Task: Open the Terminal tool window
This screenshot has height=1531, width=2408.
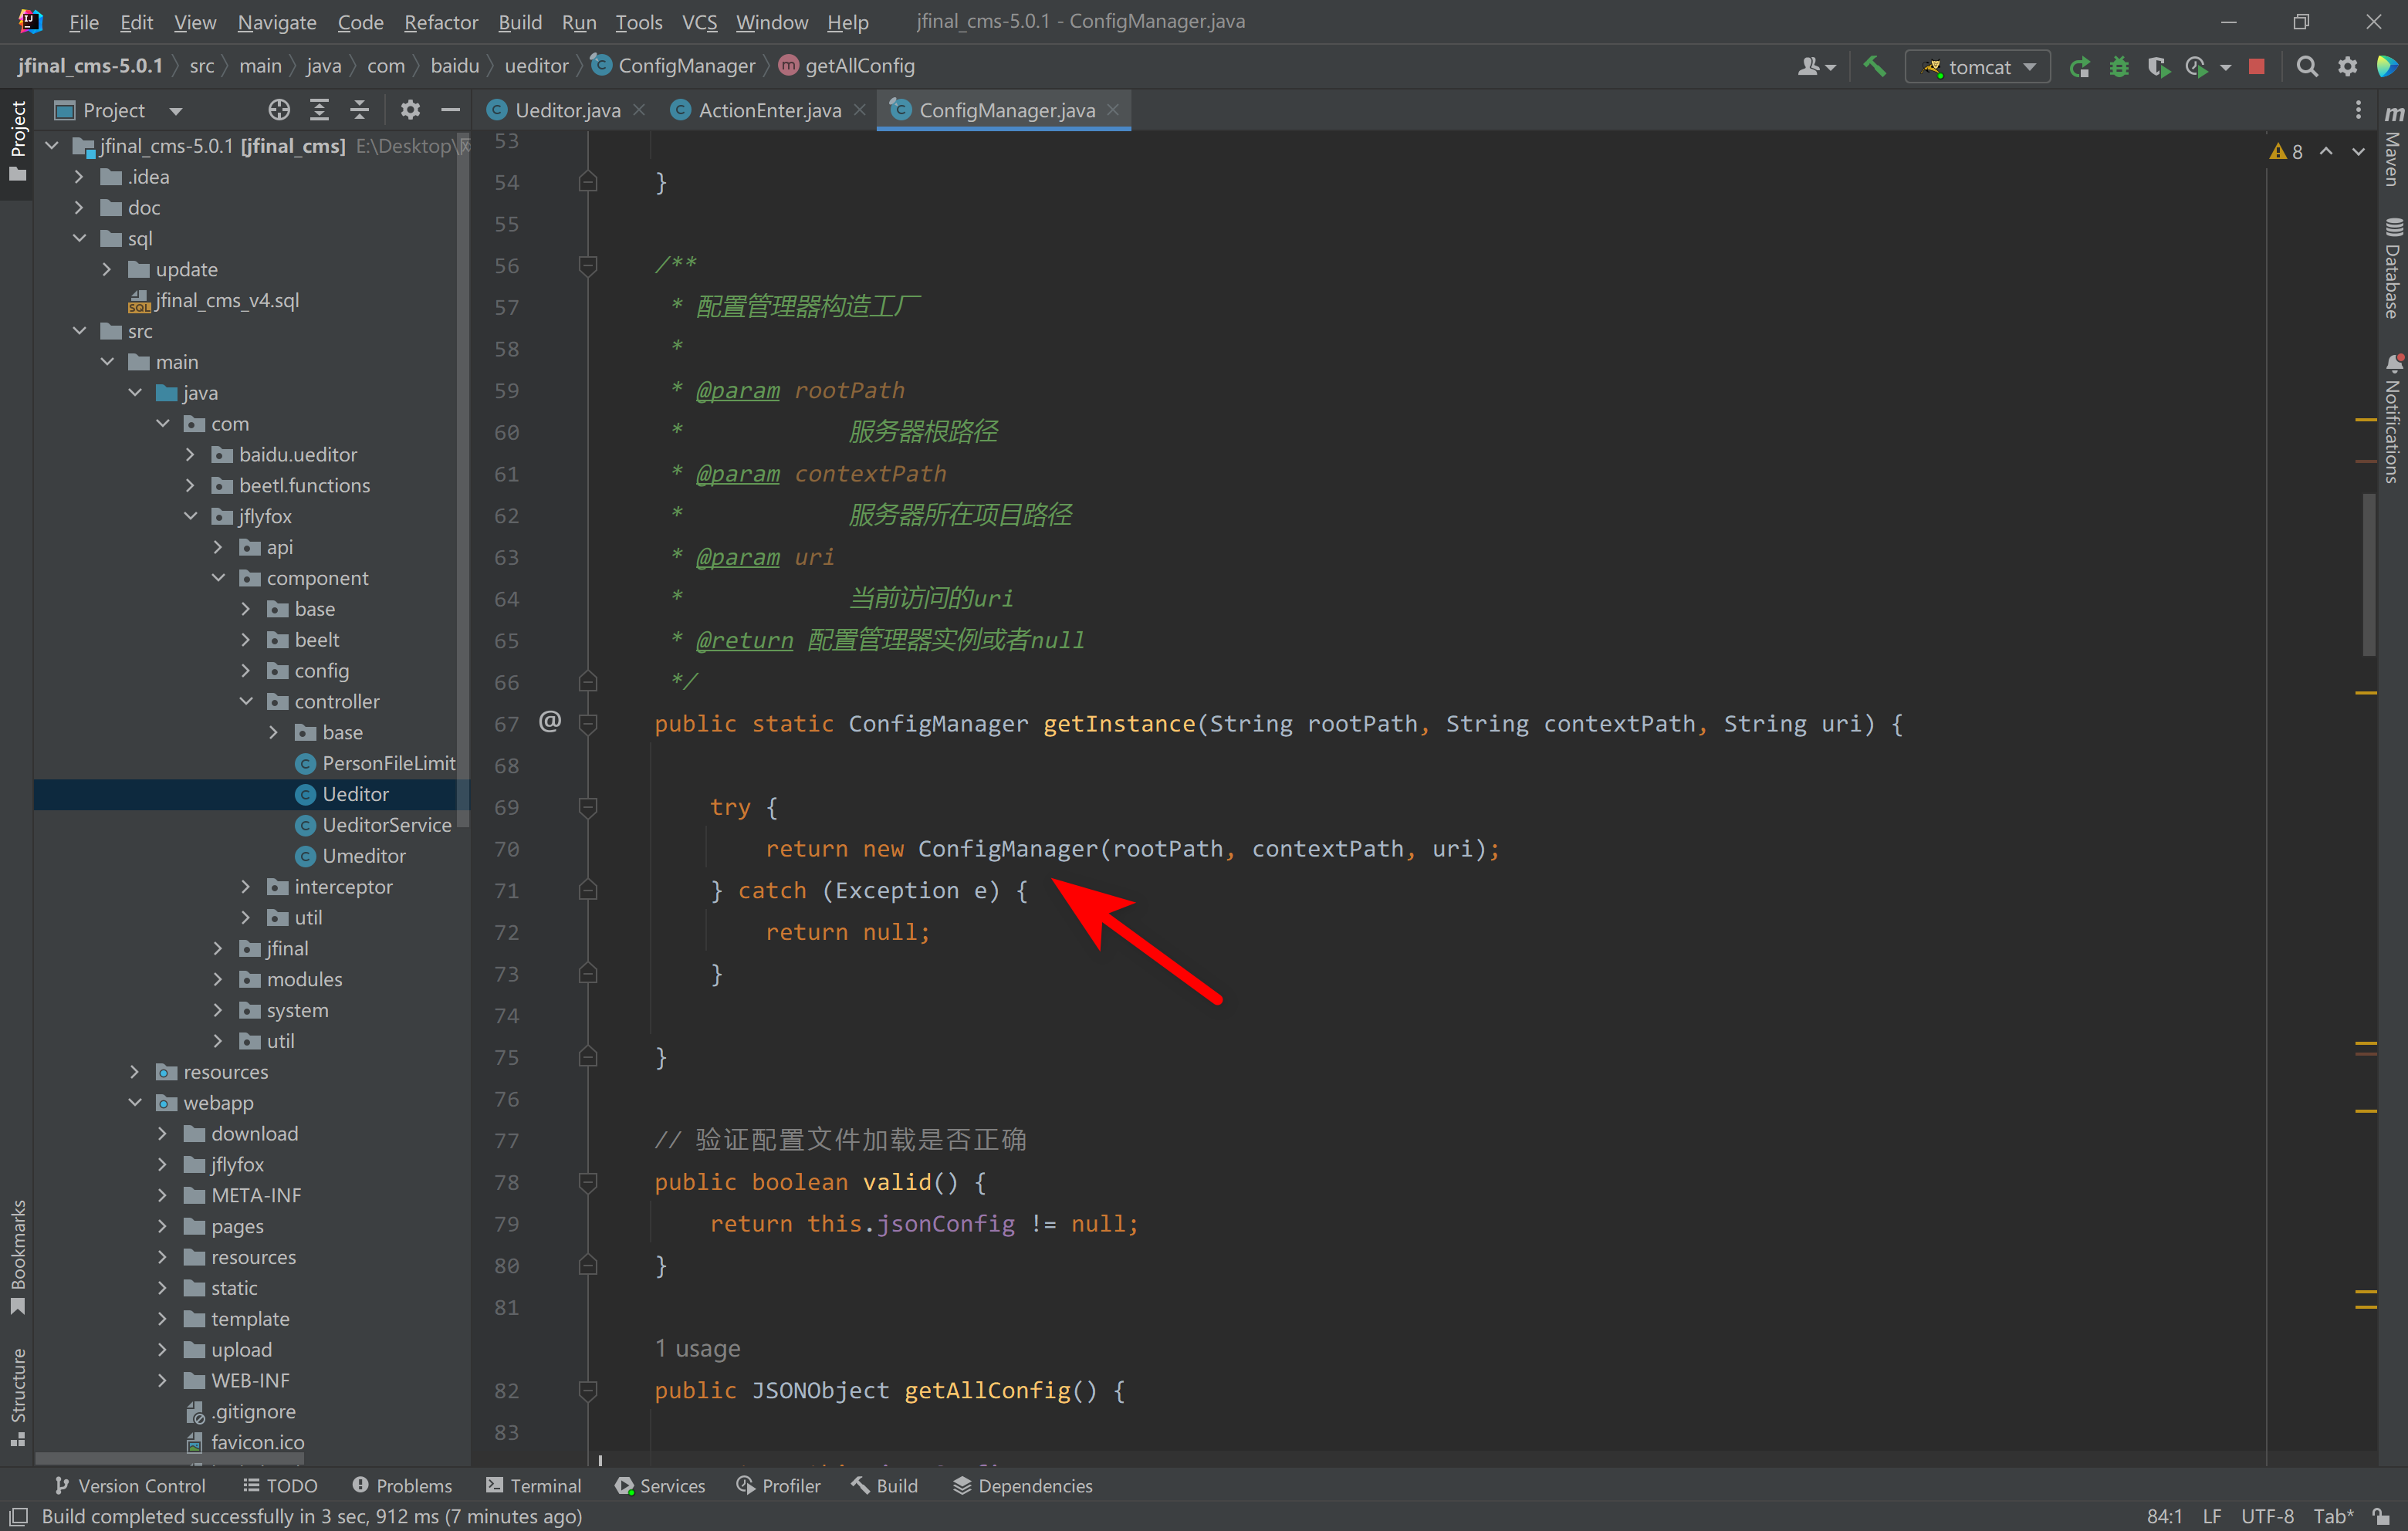Action: [x=533, y=1485]
